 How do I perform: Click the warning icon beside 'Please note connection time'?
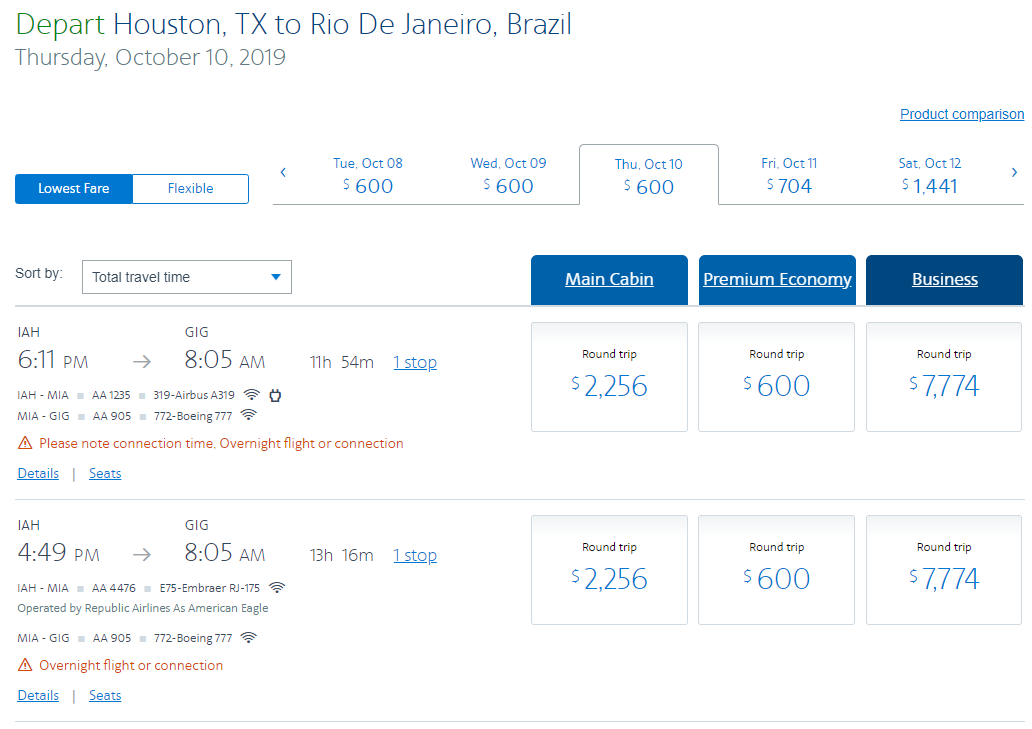click(24, 443)
